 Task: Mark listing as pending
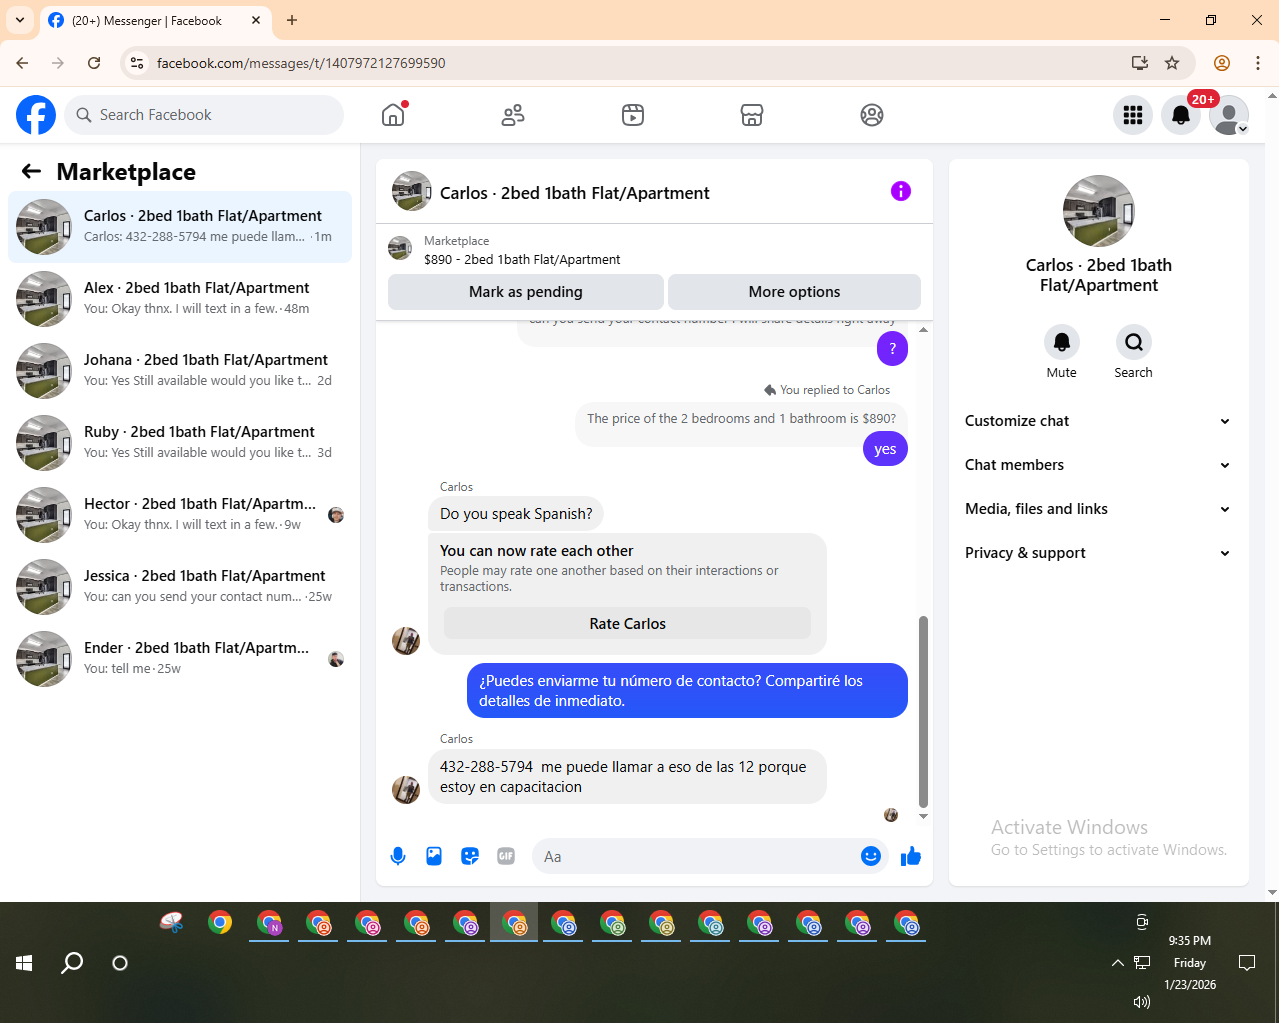(x=526, y=292)
